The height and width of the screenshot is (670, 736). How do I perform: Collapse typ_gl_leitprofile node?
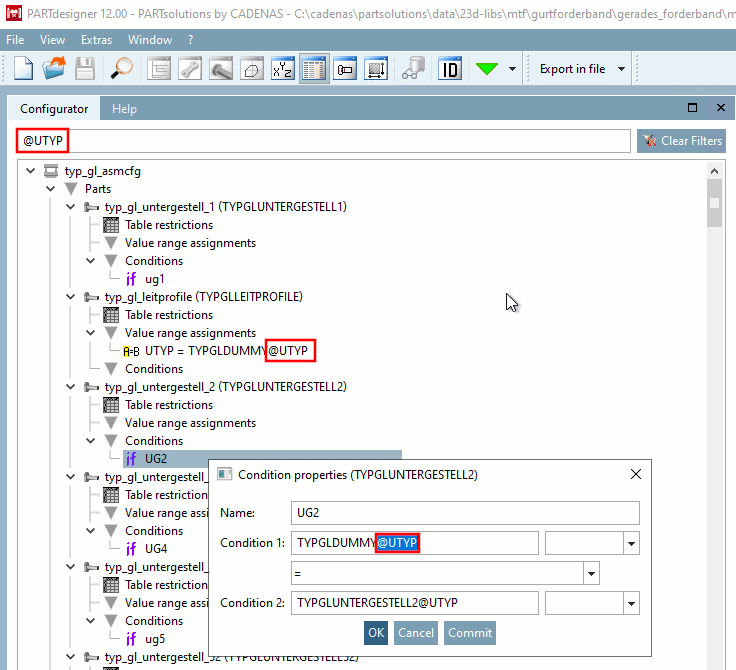70,297
